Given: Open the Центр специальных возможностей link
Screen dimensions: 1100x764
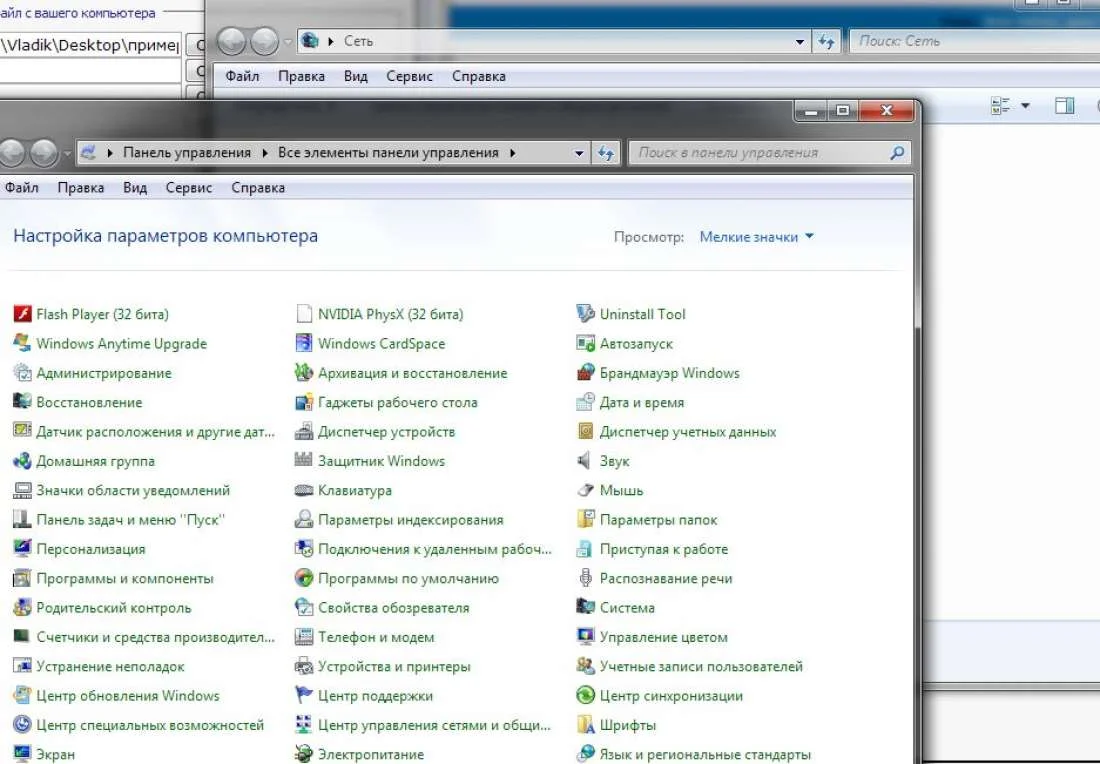Looking at the screenshot, I should coord(150,725).
